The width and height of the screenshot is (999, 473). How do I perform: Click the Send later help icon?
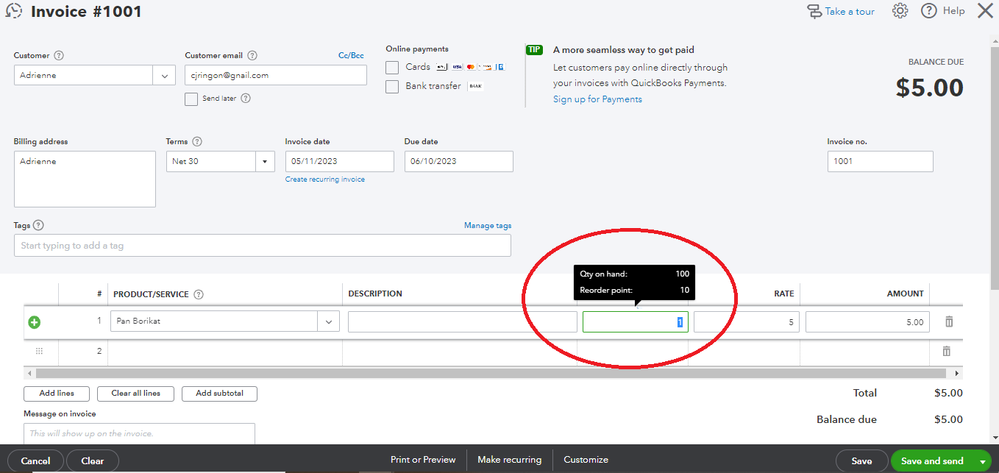click(x=245, y=98)
